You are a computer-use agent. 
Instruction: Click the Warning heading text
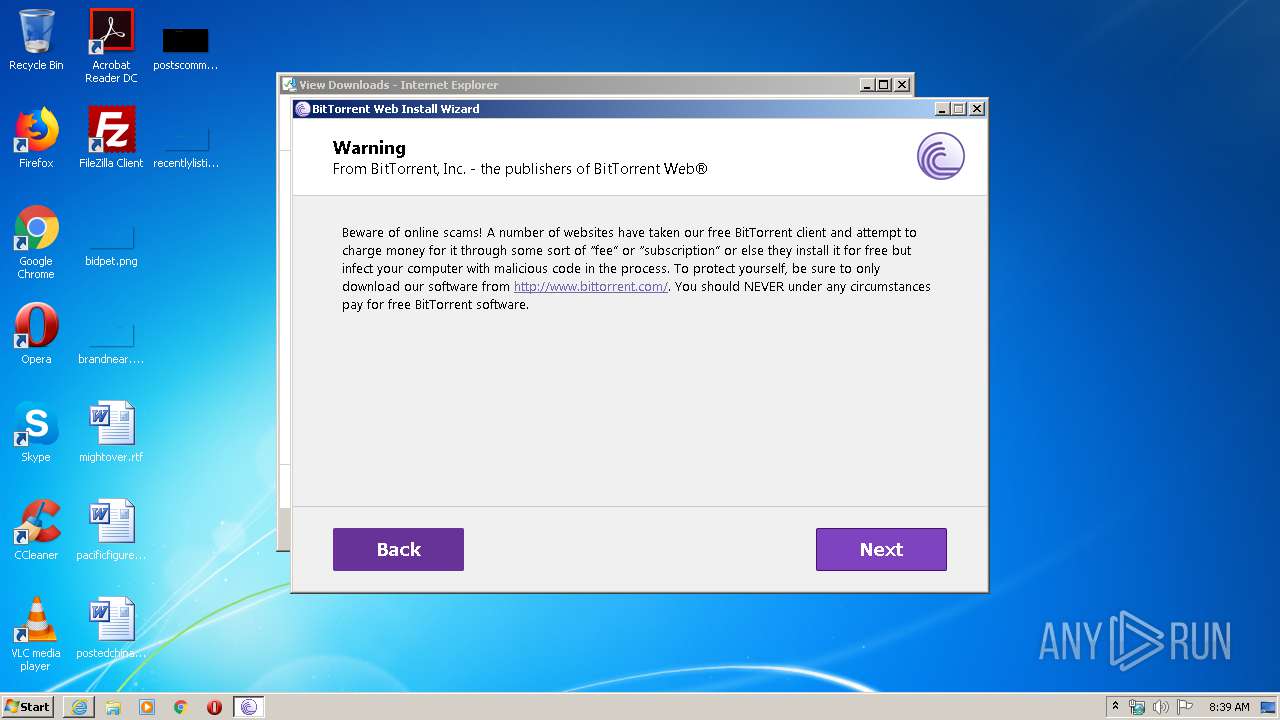coord(369,148)
